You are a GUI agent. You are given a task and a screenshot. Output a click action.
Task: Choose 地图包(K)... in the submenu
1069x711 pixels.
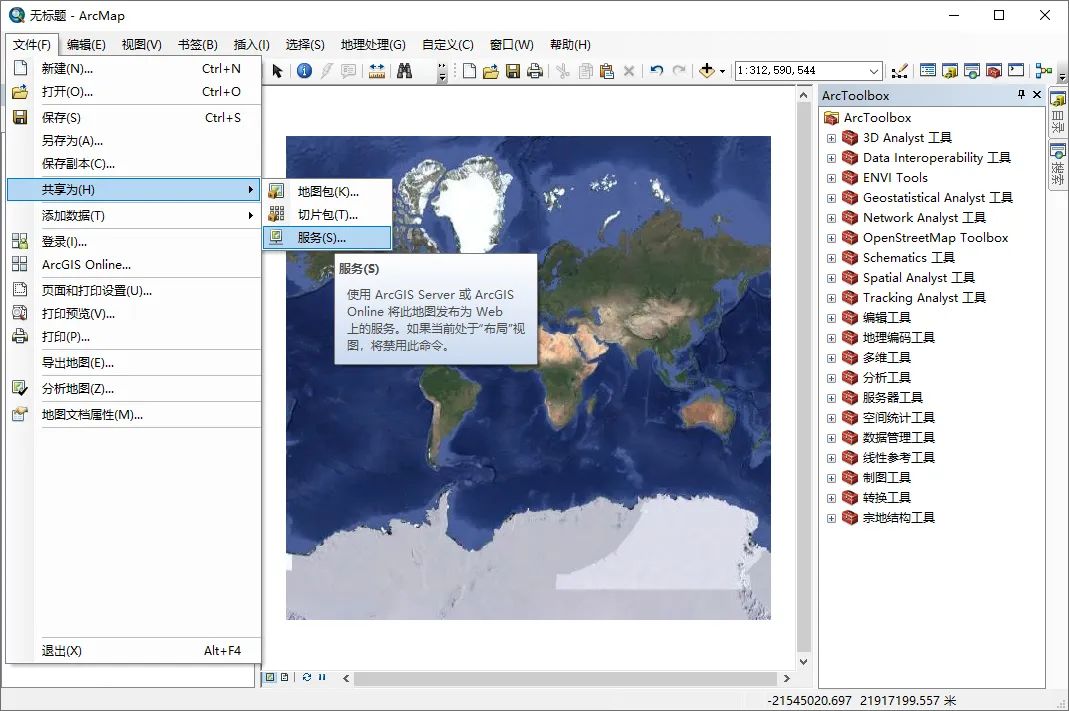pyautogui.click(x=327, y=192)
